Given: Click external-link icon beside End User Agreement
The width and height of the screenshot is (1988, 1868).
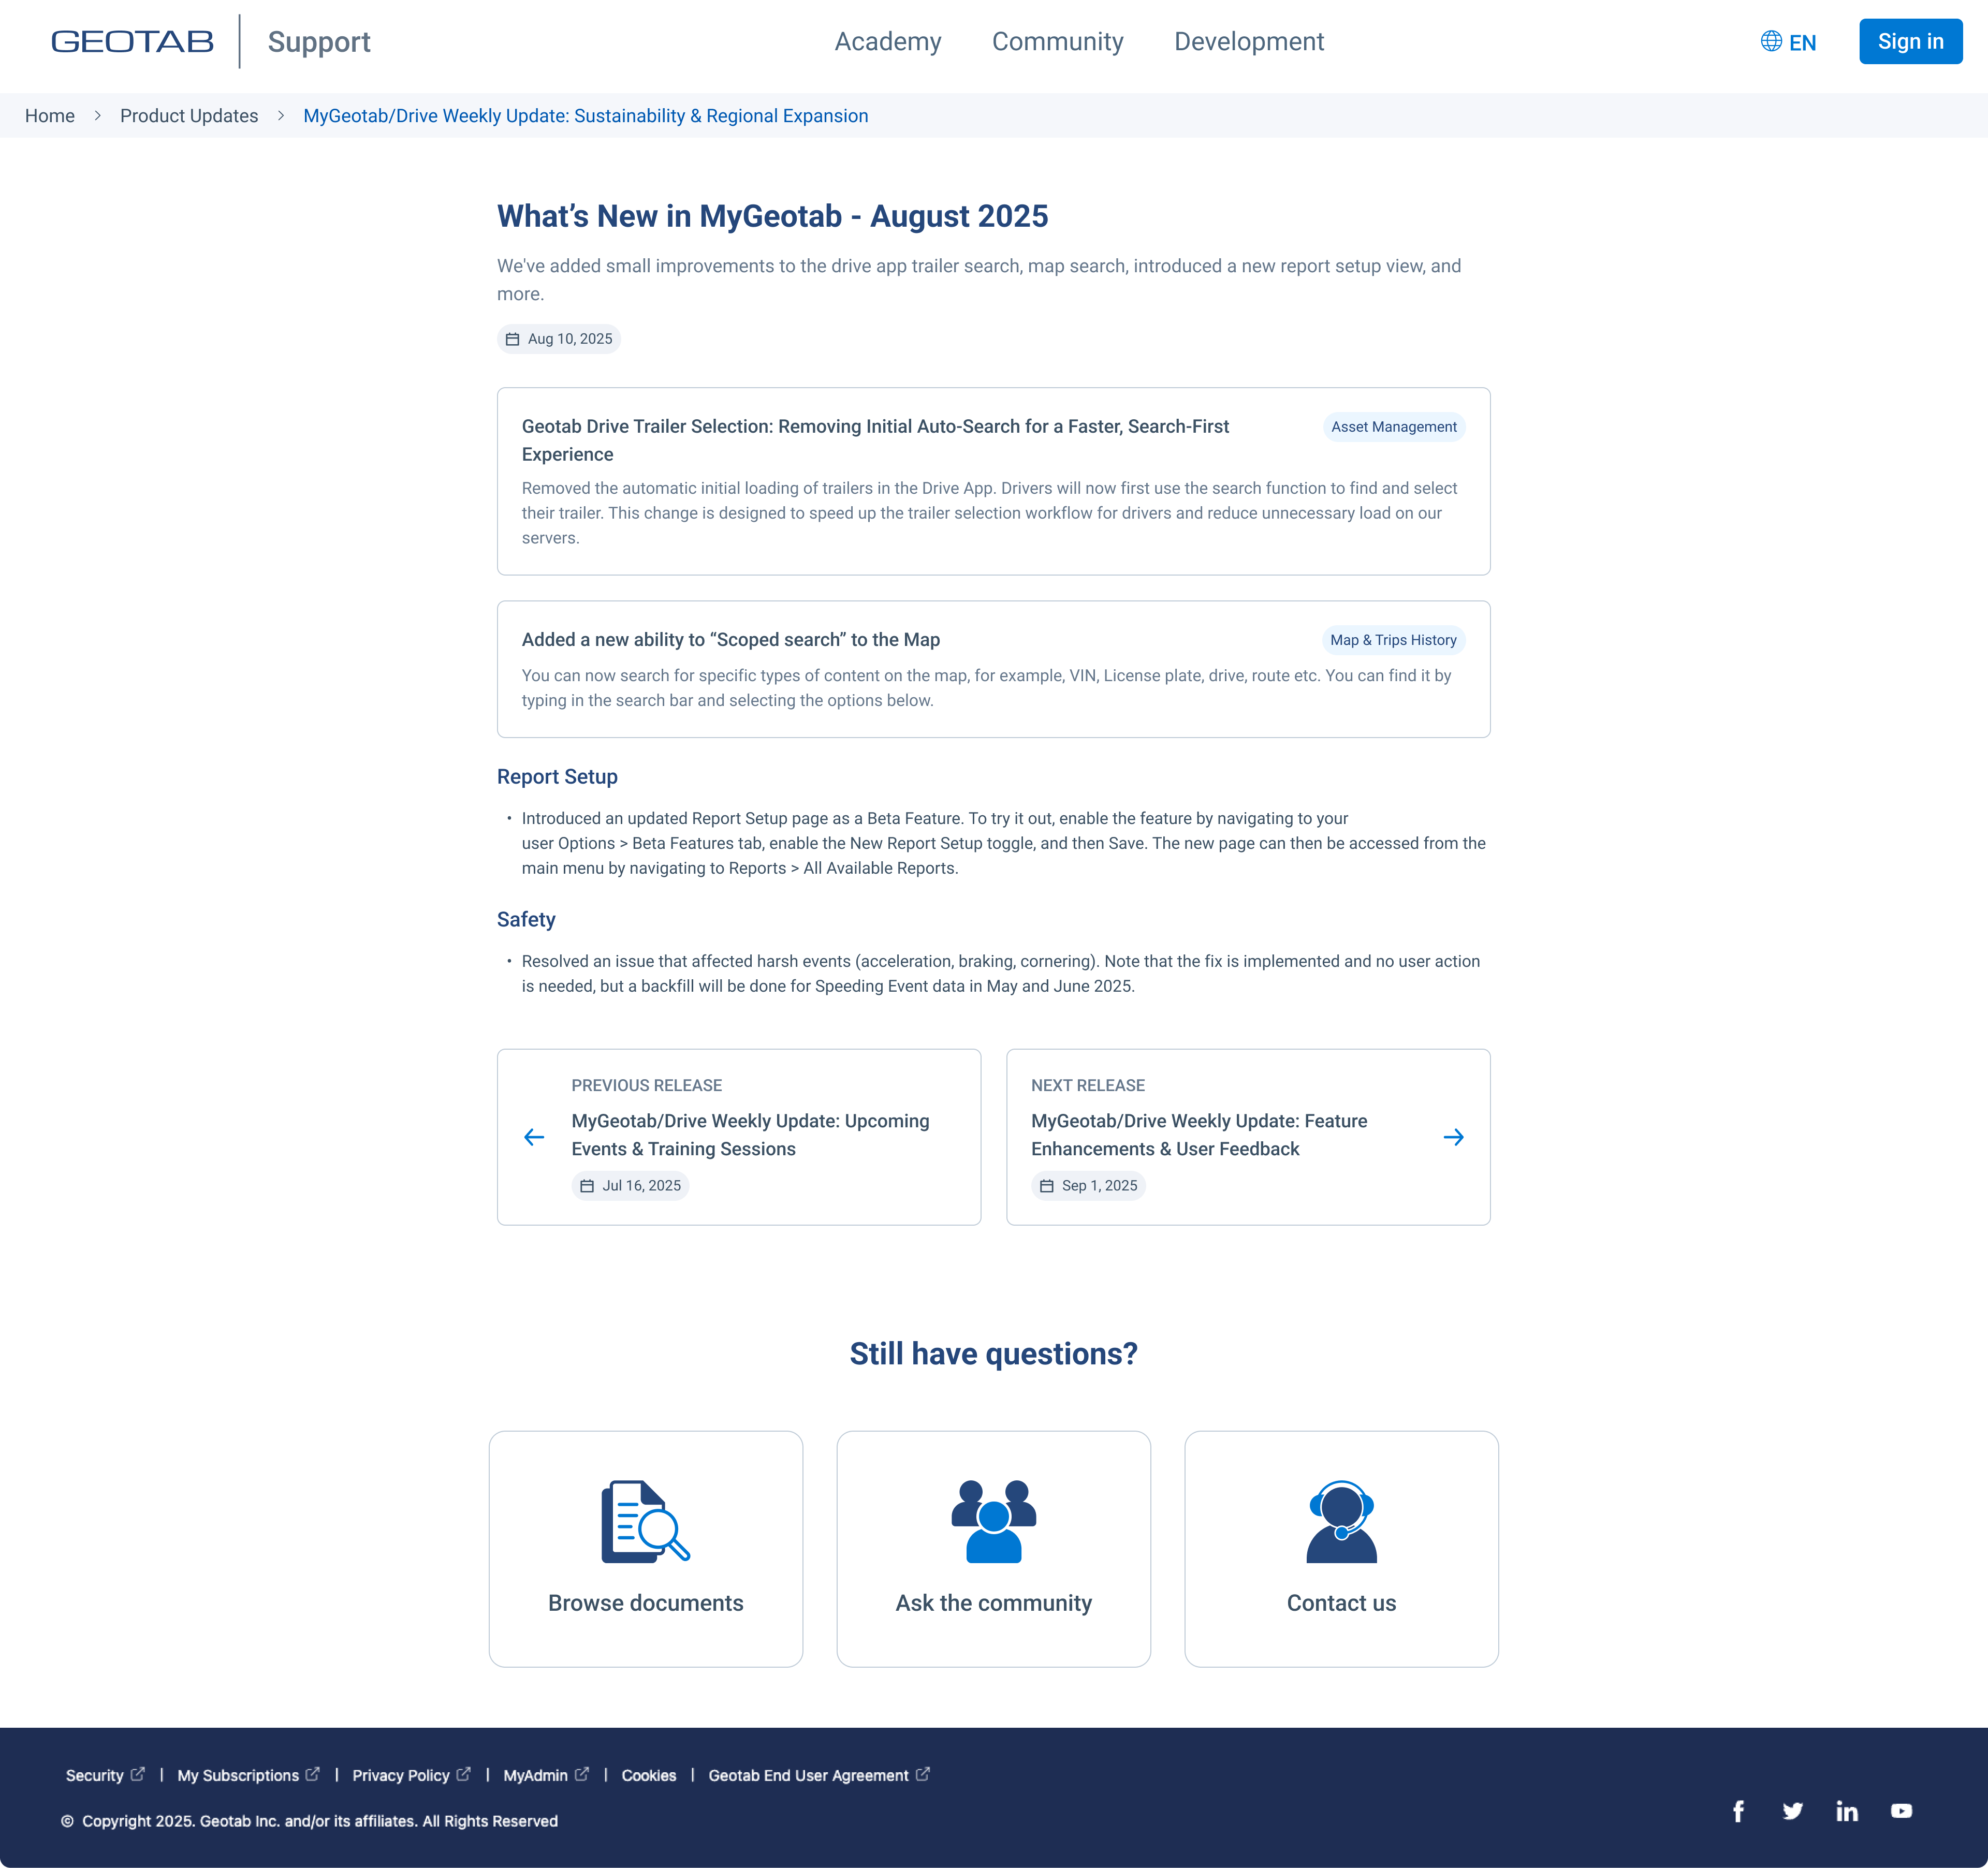Looking at the screenshot, I should (x=923, y=1774).
